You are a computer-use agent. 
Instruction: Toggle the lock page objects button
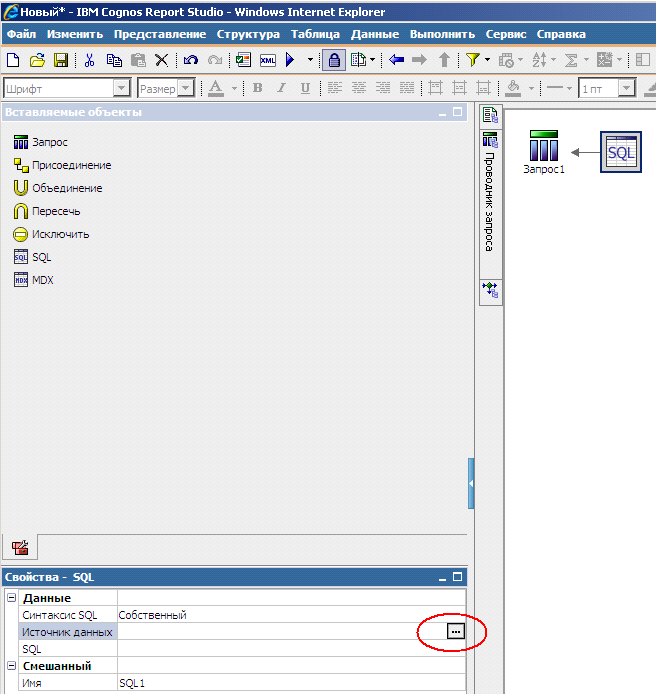click(334, 60)
